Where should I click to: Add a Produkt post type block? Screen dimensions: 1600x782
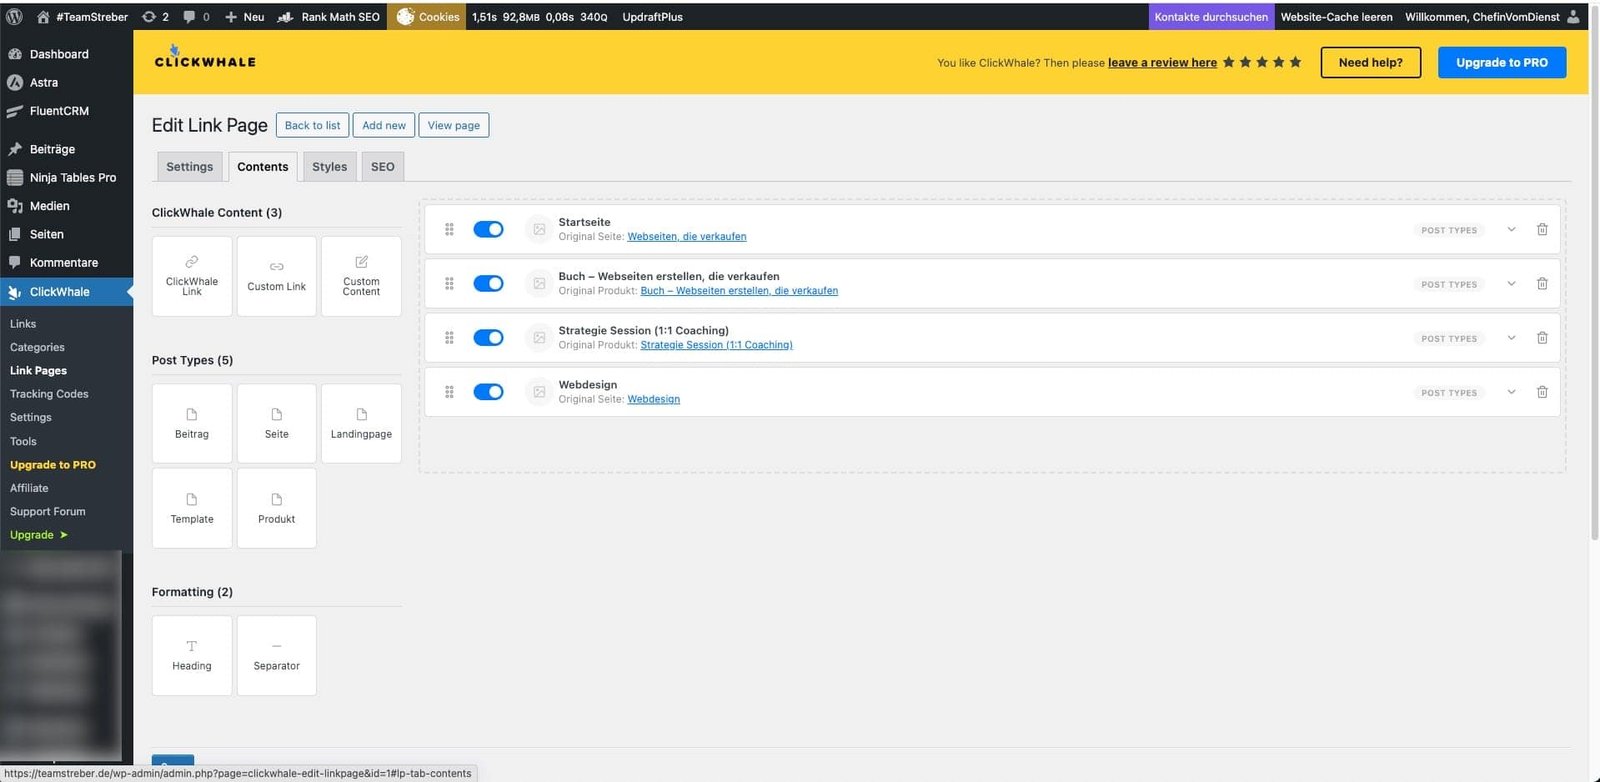[277, 508]
